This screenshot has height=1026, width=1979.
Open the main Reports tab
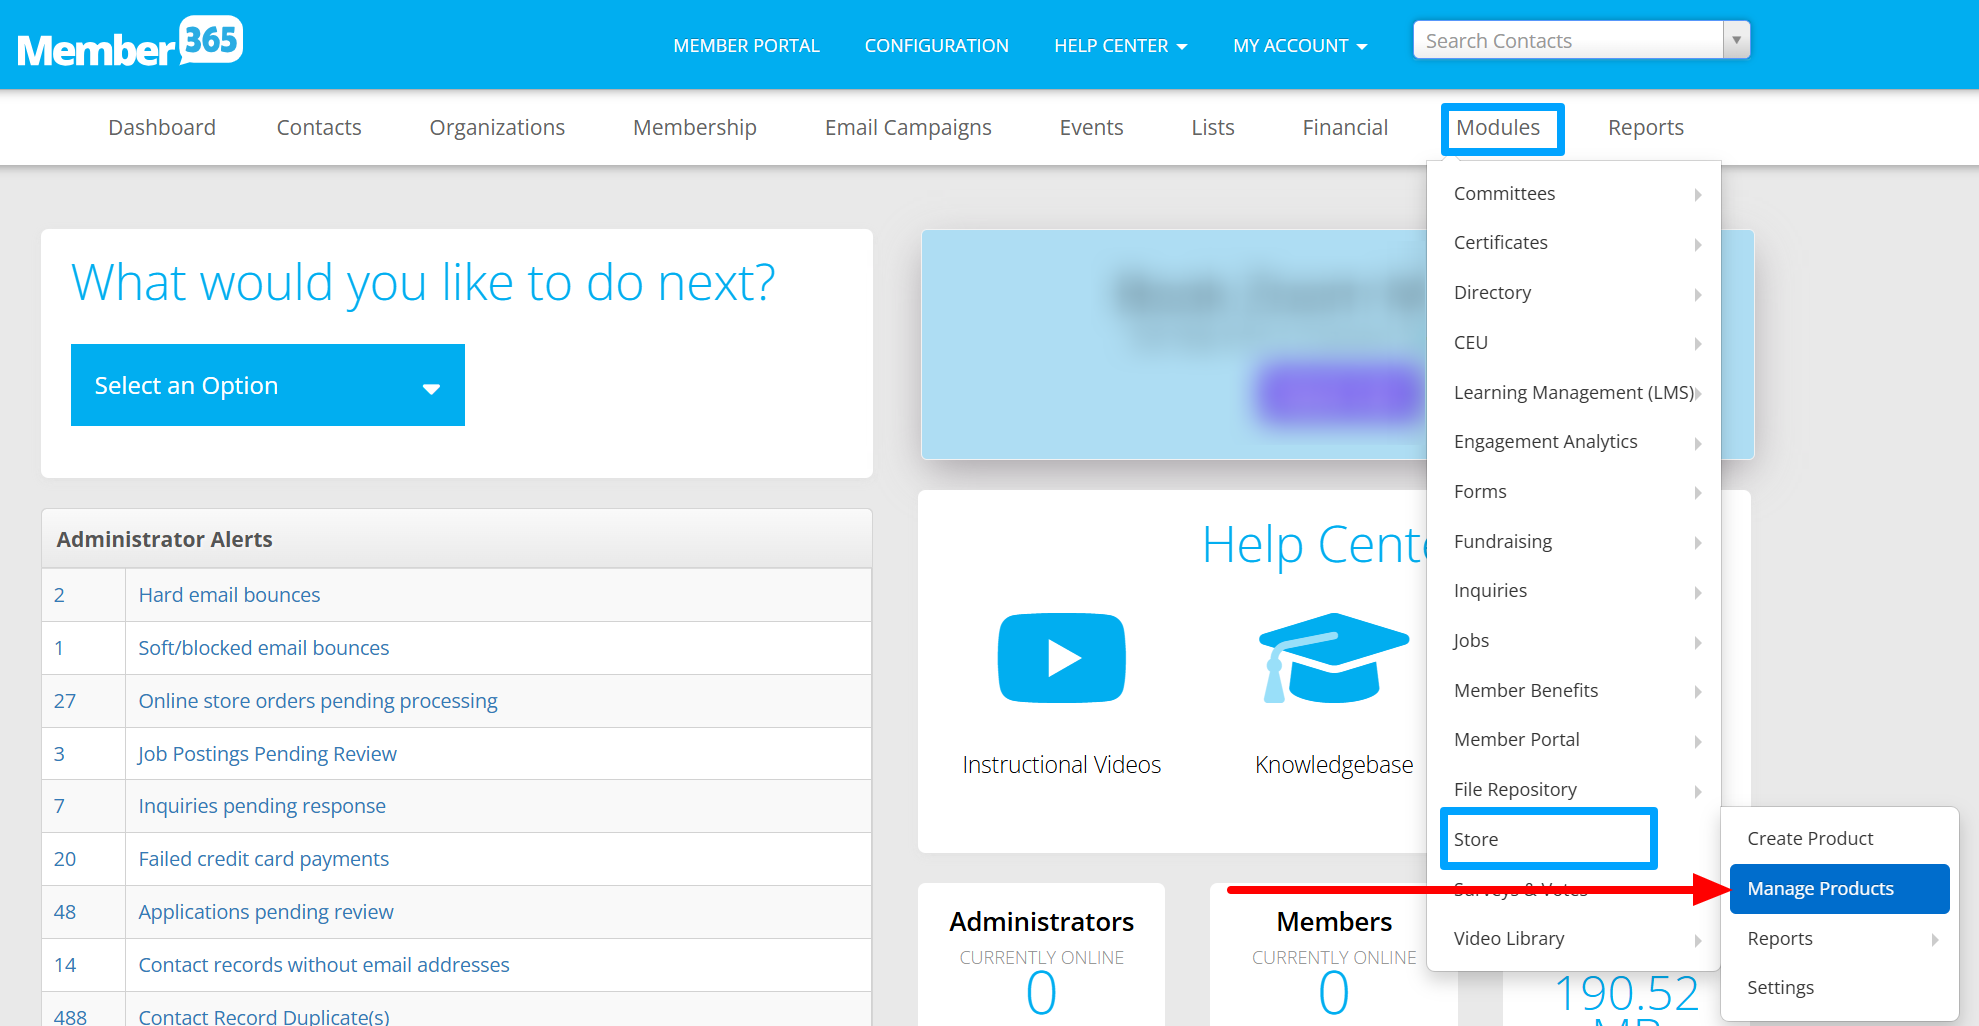[x=1646, y=127]
